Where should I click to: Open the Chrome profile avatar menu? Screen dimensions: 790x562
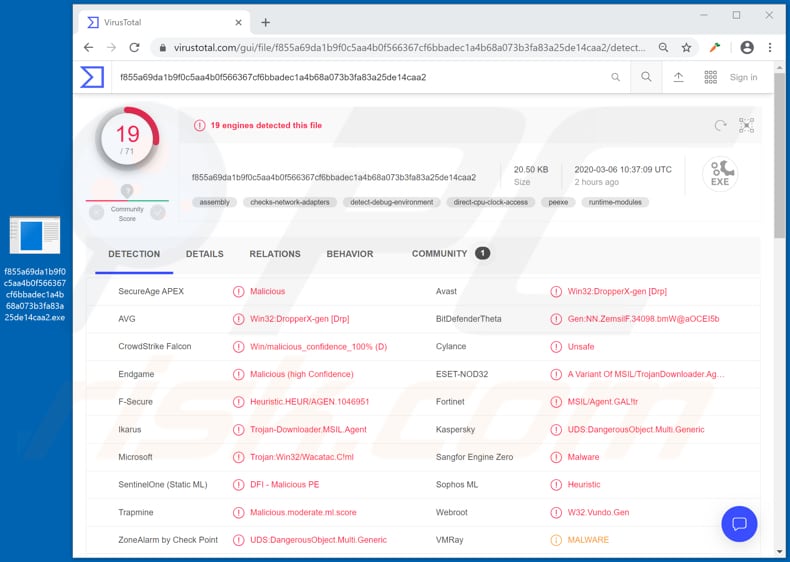pyautogui.click(x=745, y=47)
